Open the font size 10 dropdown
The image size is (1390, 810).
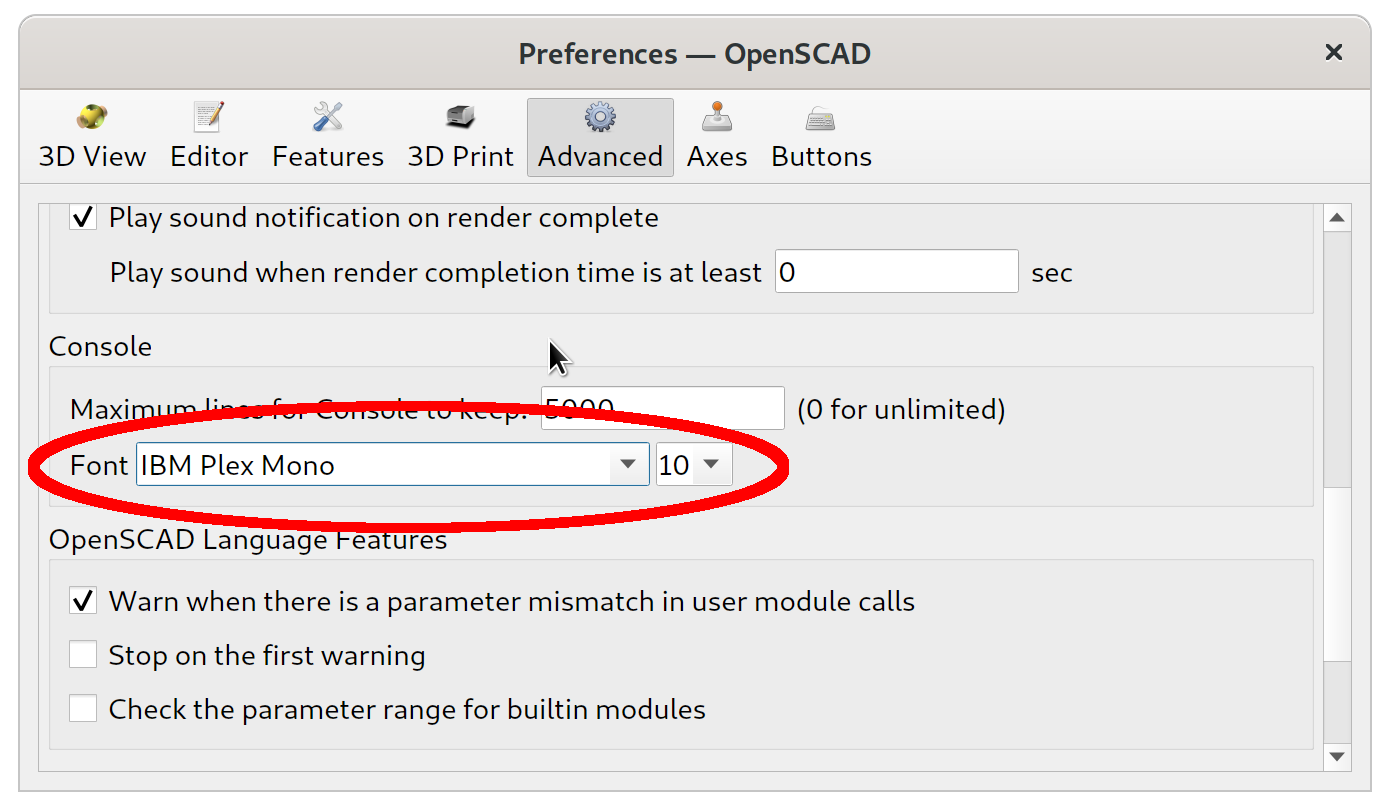(x=711, y=465)
